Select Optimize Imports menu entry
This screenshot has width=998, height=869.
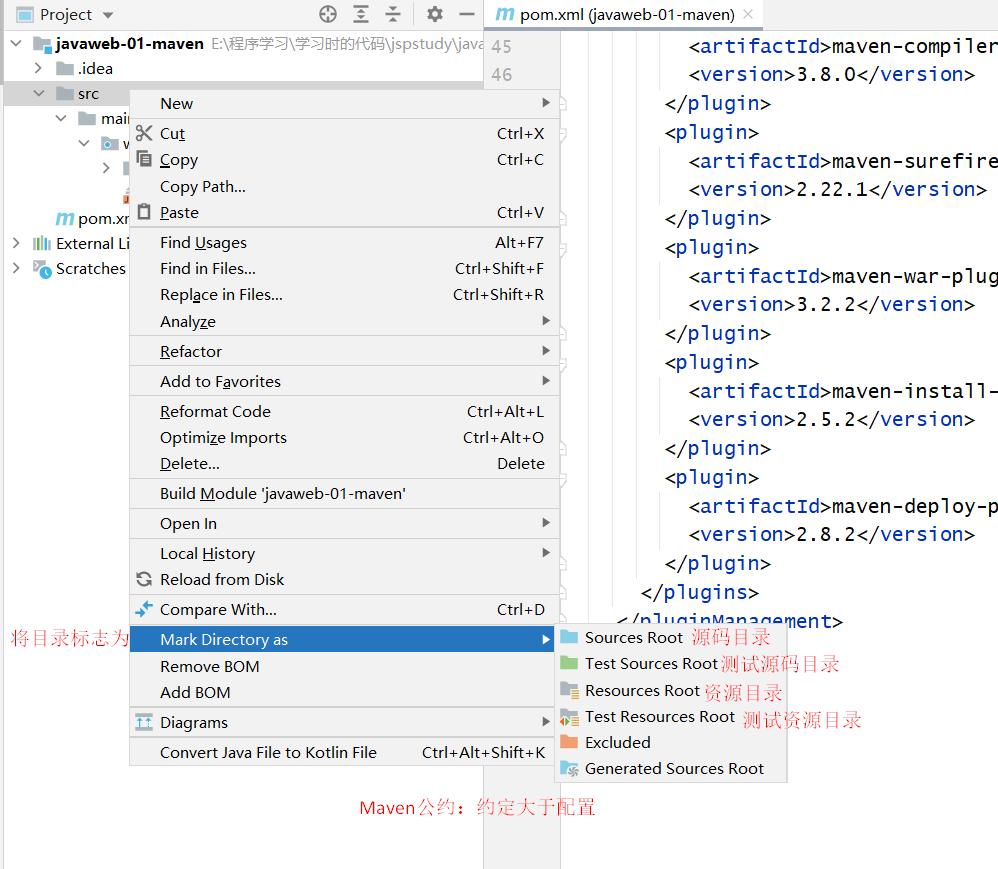(344, 437)
